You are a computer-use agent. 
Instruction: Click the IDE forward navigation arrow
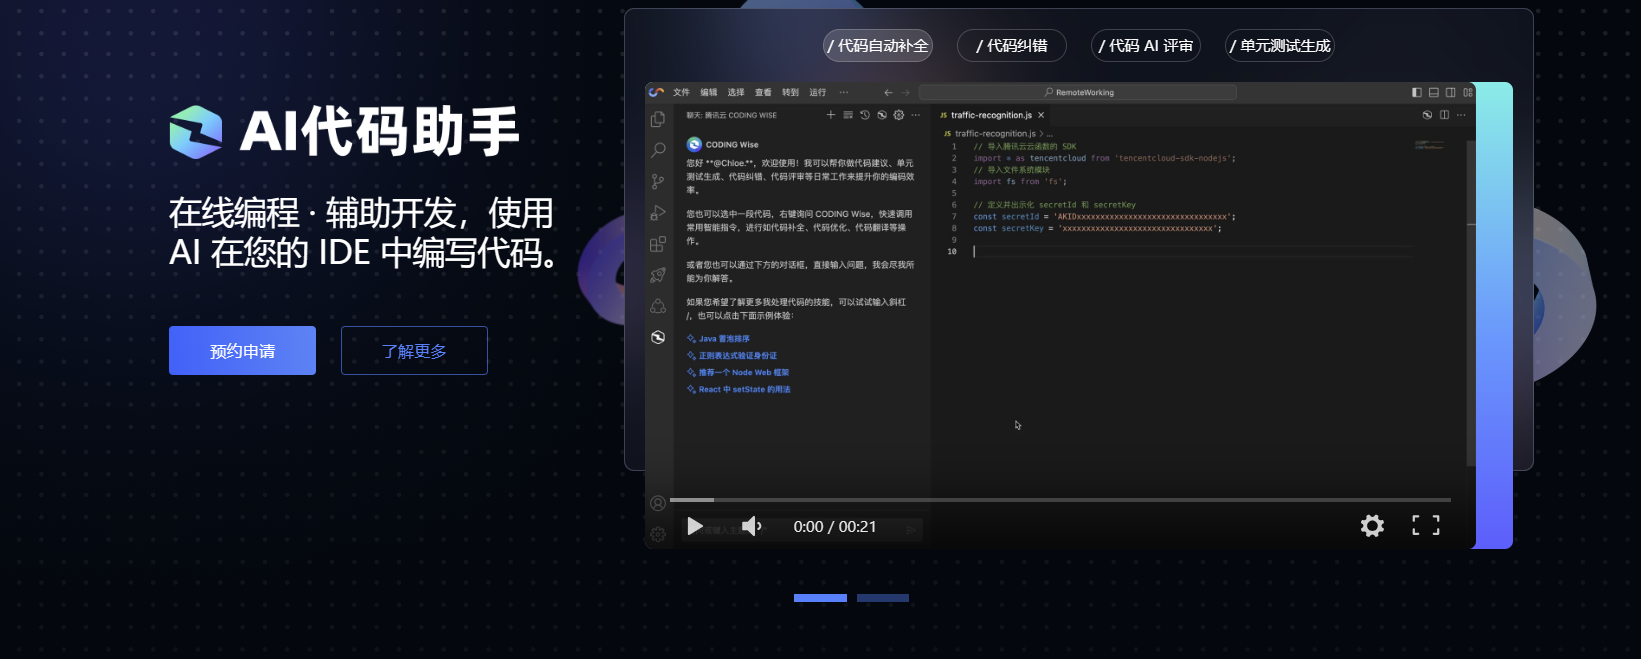click(x=905, y=92)
